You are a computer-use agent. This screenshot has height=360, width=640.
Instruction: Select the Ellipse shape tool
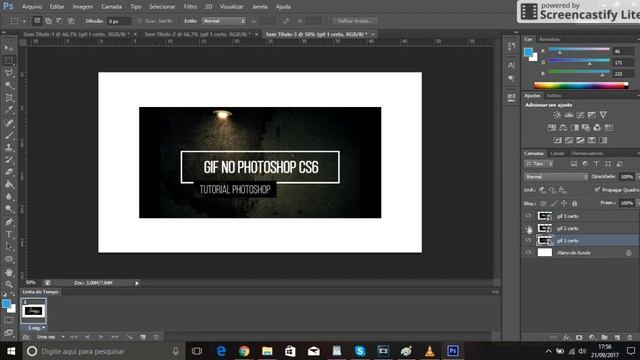click(9, 259)
